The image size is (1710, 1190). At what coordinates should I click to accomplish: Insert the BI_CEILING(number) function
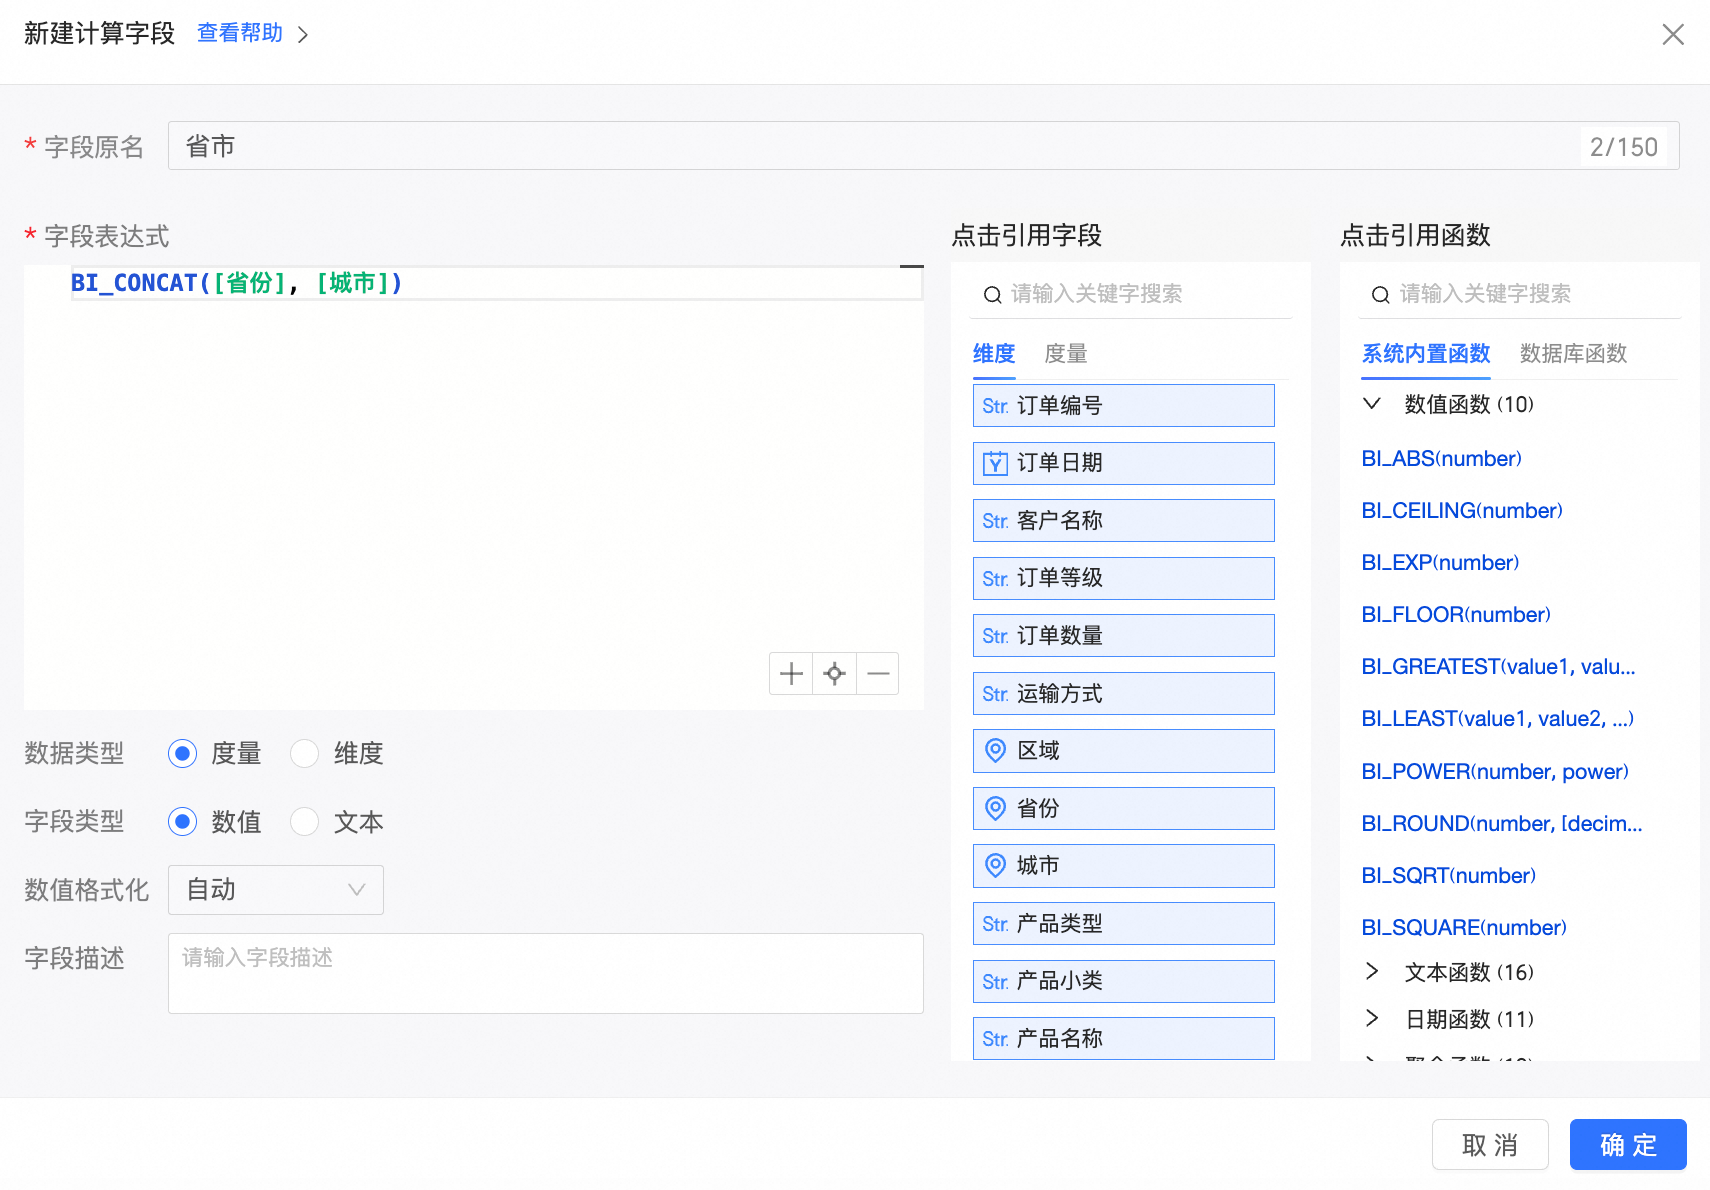[1462, 511]
